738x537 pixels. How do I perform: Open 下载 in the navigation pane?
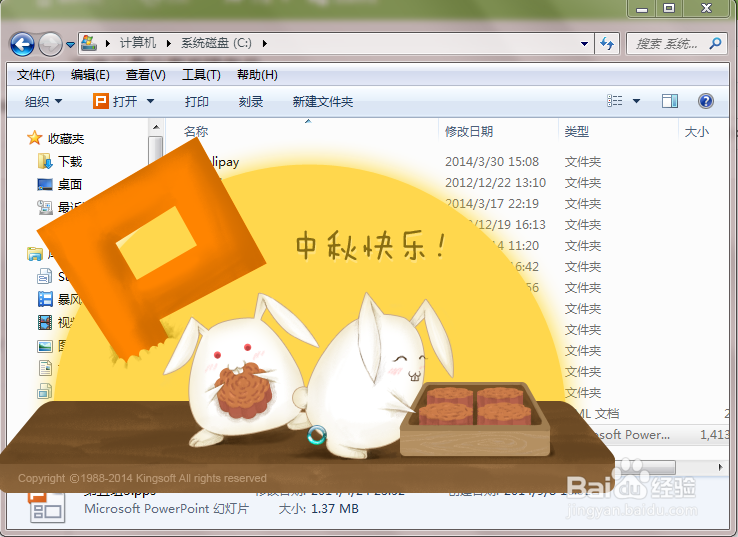pos(70,161)
